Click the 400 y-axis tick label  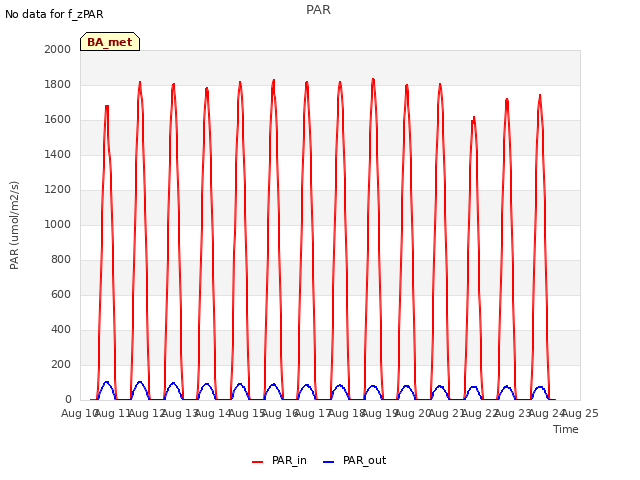click(61, 329)
